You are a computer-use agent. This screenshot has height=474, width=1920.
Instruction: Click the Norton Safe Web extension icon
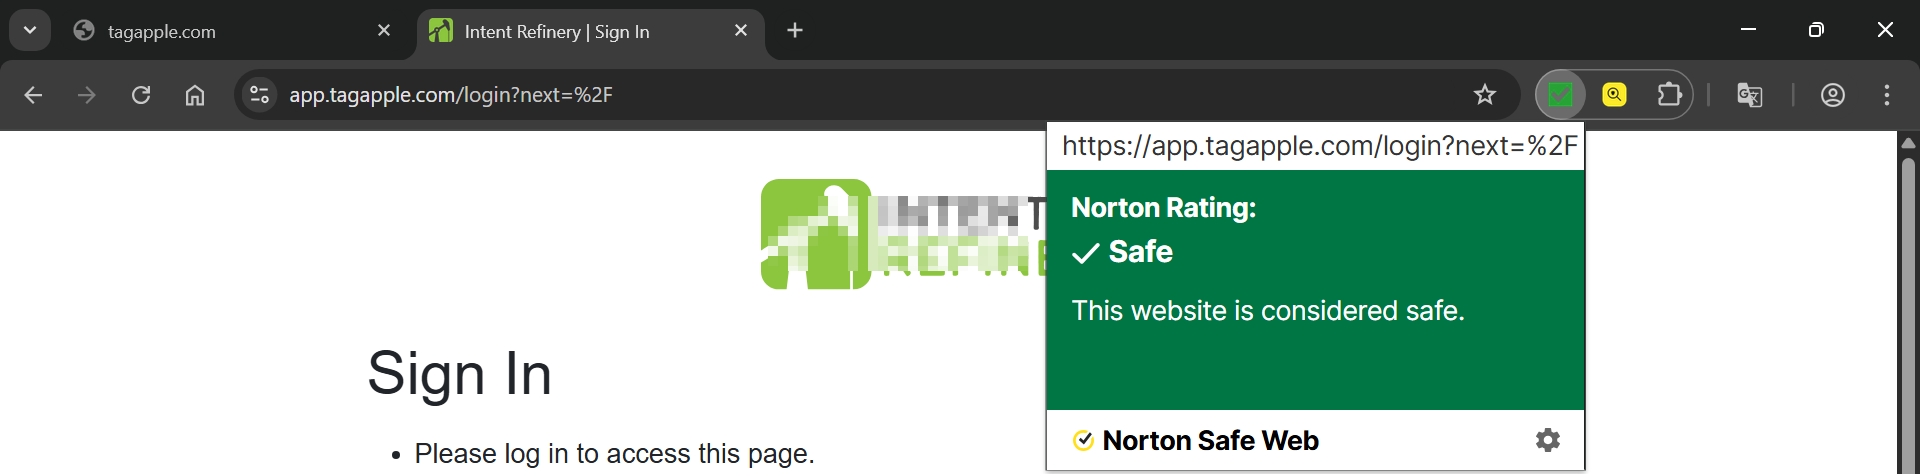point(1560,95)
